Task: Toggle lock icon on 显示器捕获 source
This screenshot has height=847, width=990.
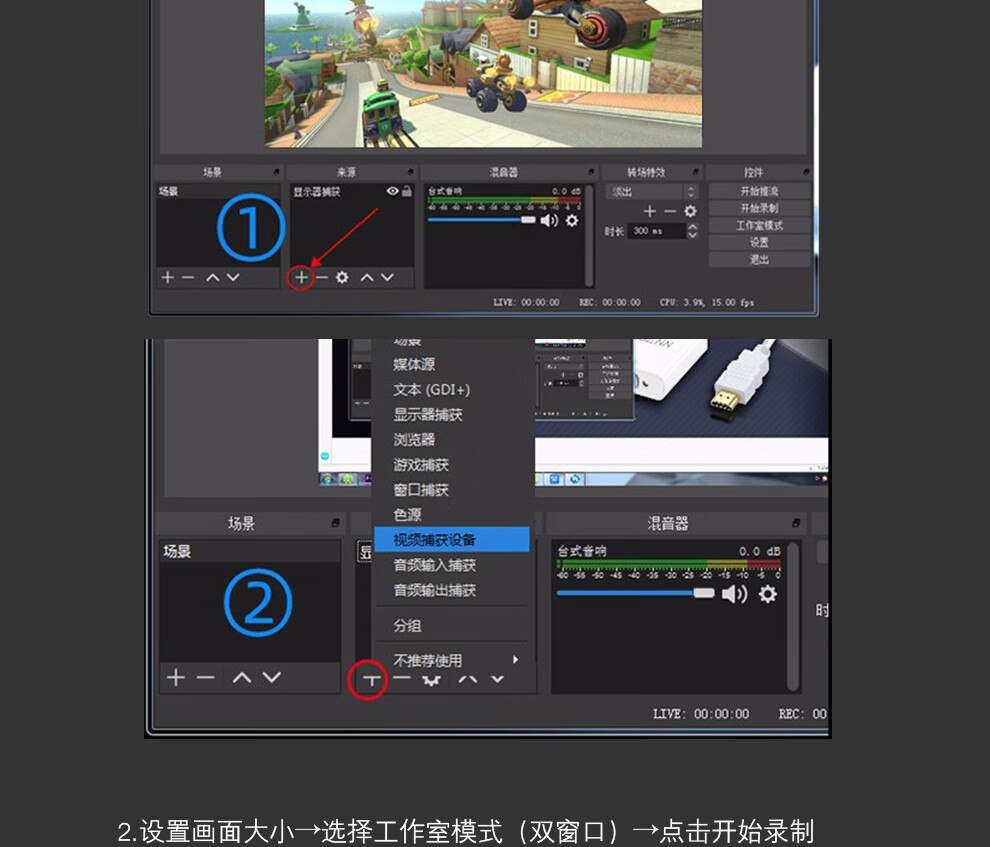Action: click(x=406, y=191)
